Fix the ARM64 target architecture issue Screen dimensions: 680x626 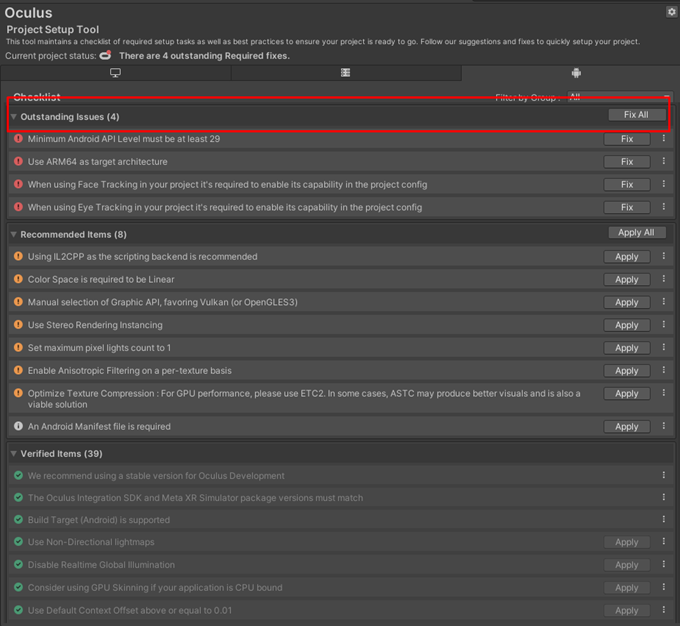point(627,162)
